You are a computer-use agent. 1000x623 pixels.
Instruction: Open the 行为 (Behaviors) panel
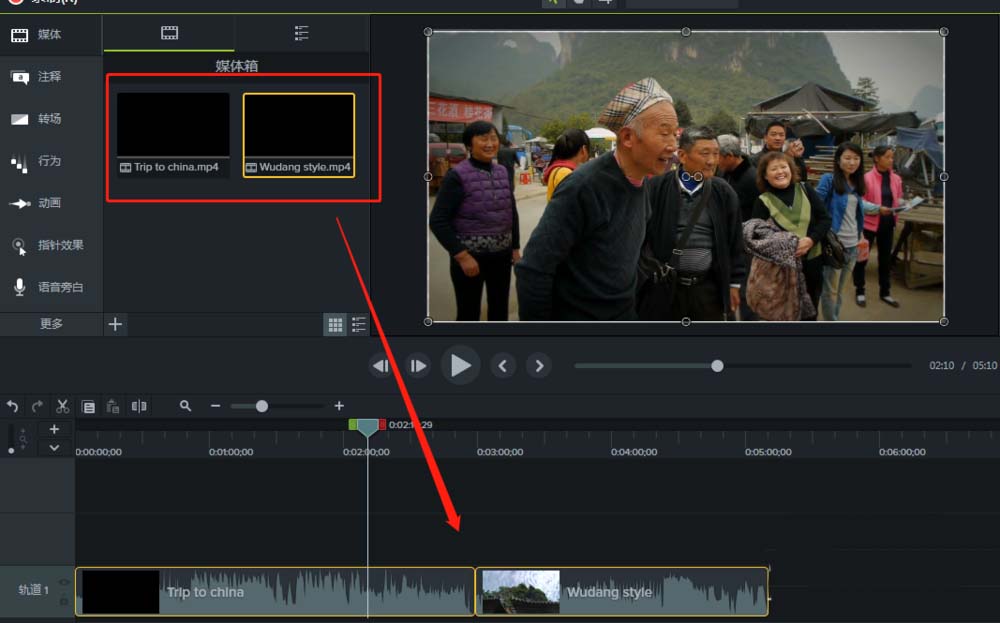point(50,161)
